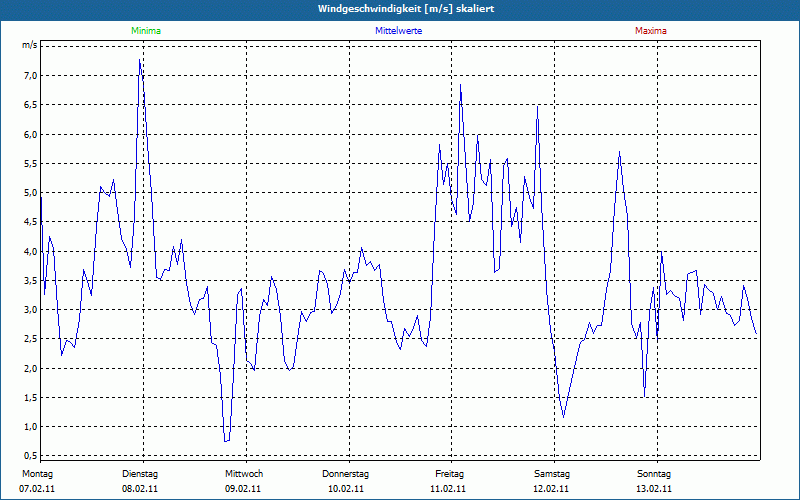
Task: Click the 6,0 y-axis value
Action: pos(30,134)
